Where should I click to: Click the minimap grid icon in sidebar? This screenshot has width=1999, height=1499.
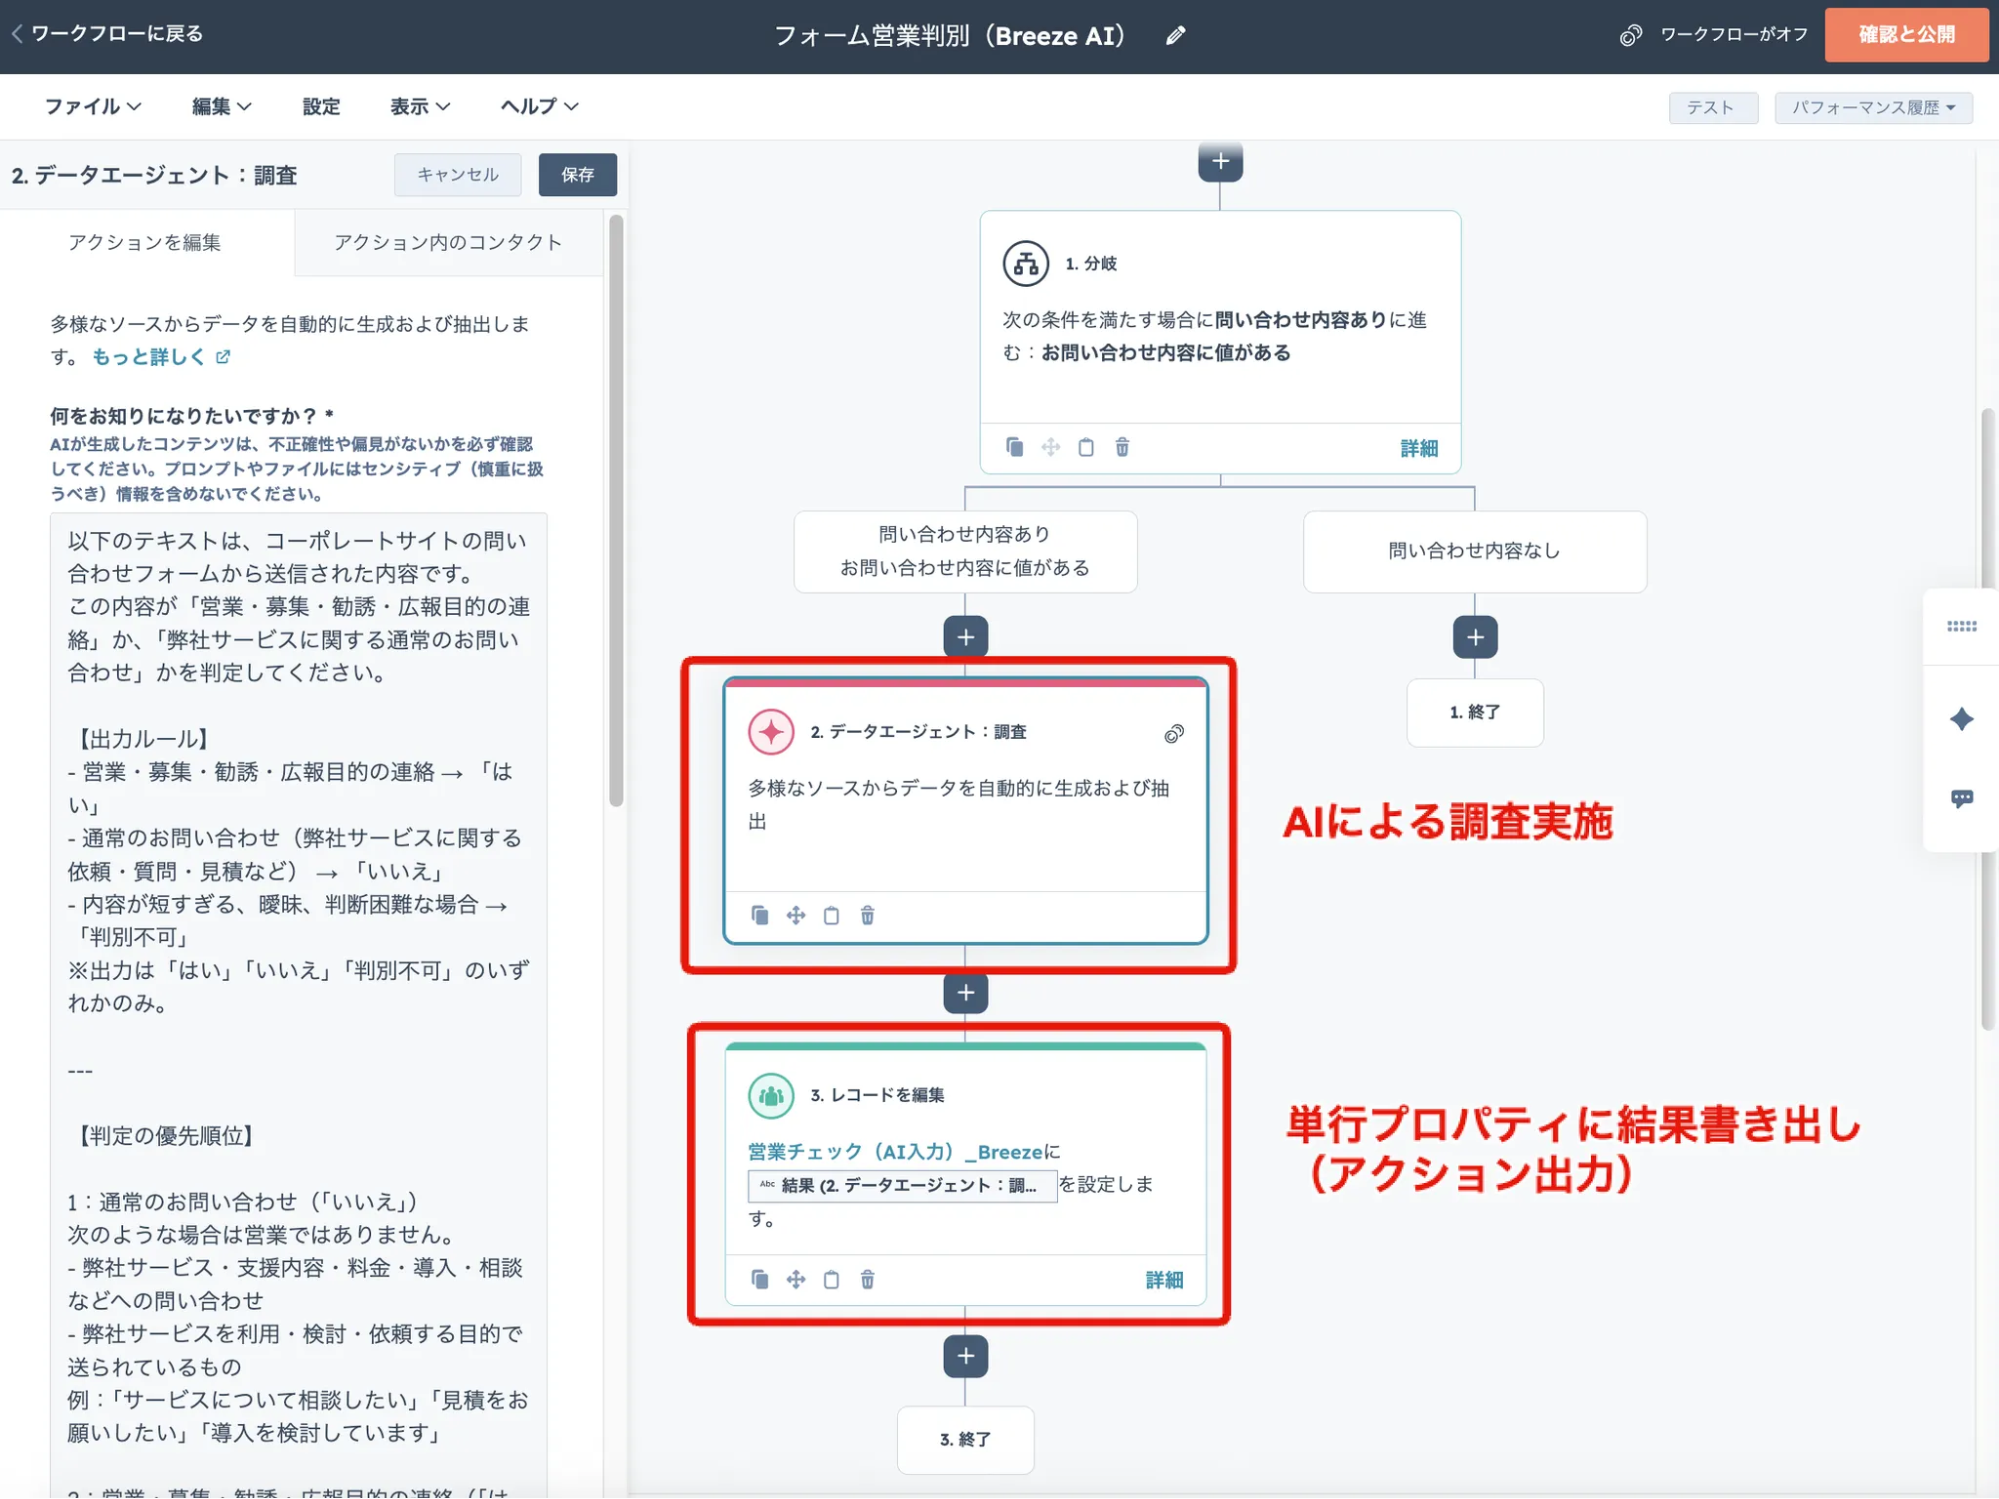click(1961, 627)
